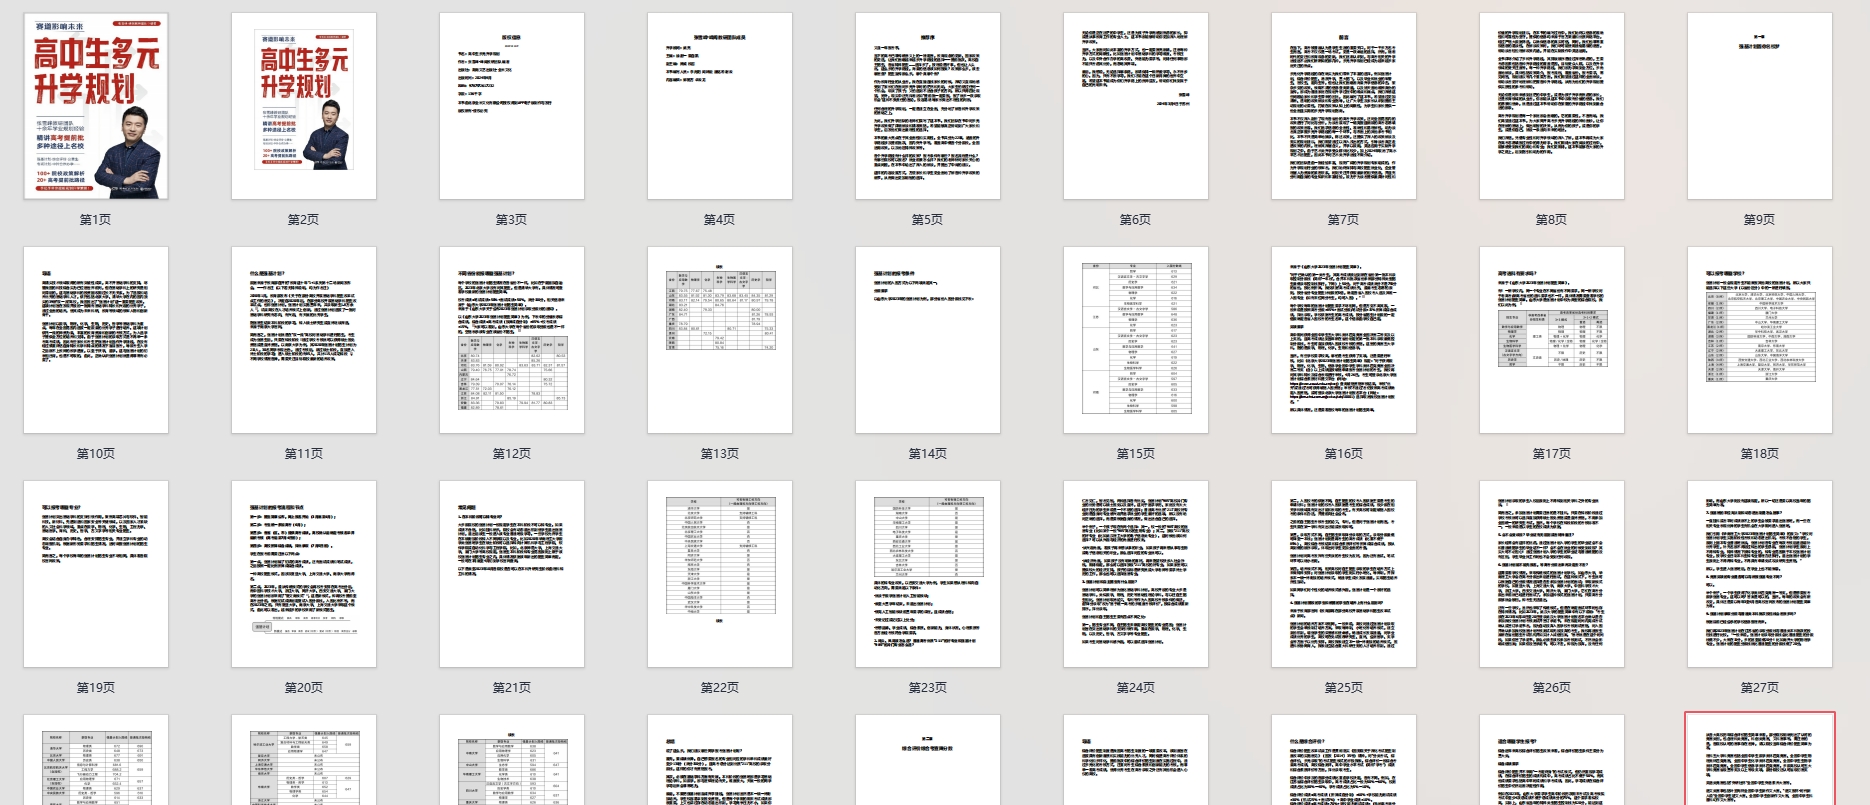The image size is (1870, 805).
Task: Select the 第20页 page thumbnail
Action: 304,574
